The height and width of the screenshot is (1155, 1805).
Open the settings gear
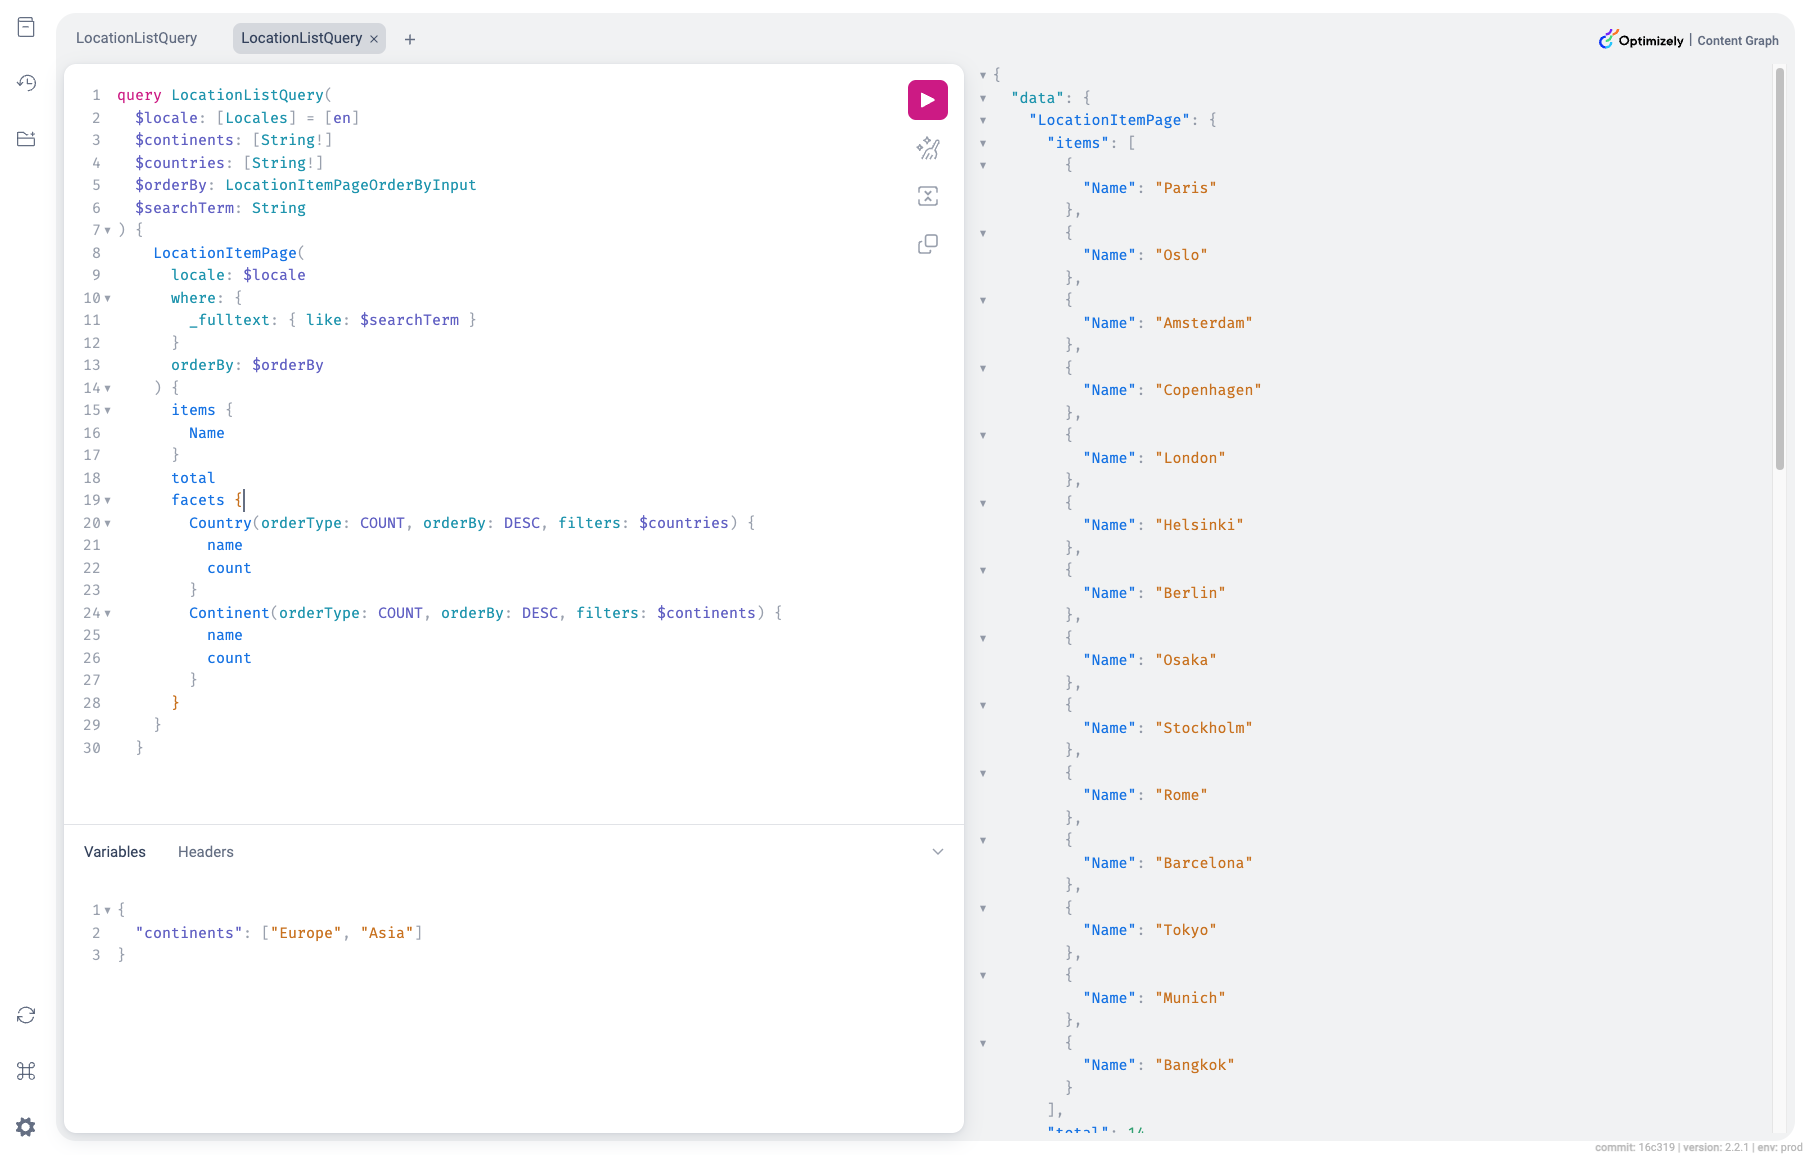26,1127
